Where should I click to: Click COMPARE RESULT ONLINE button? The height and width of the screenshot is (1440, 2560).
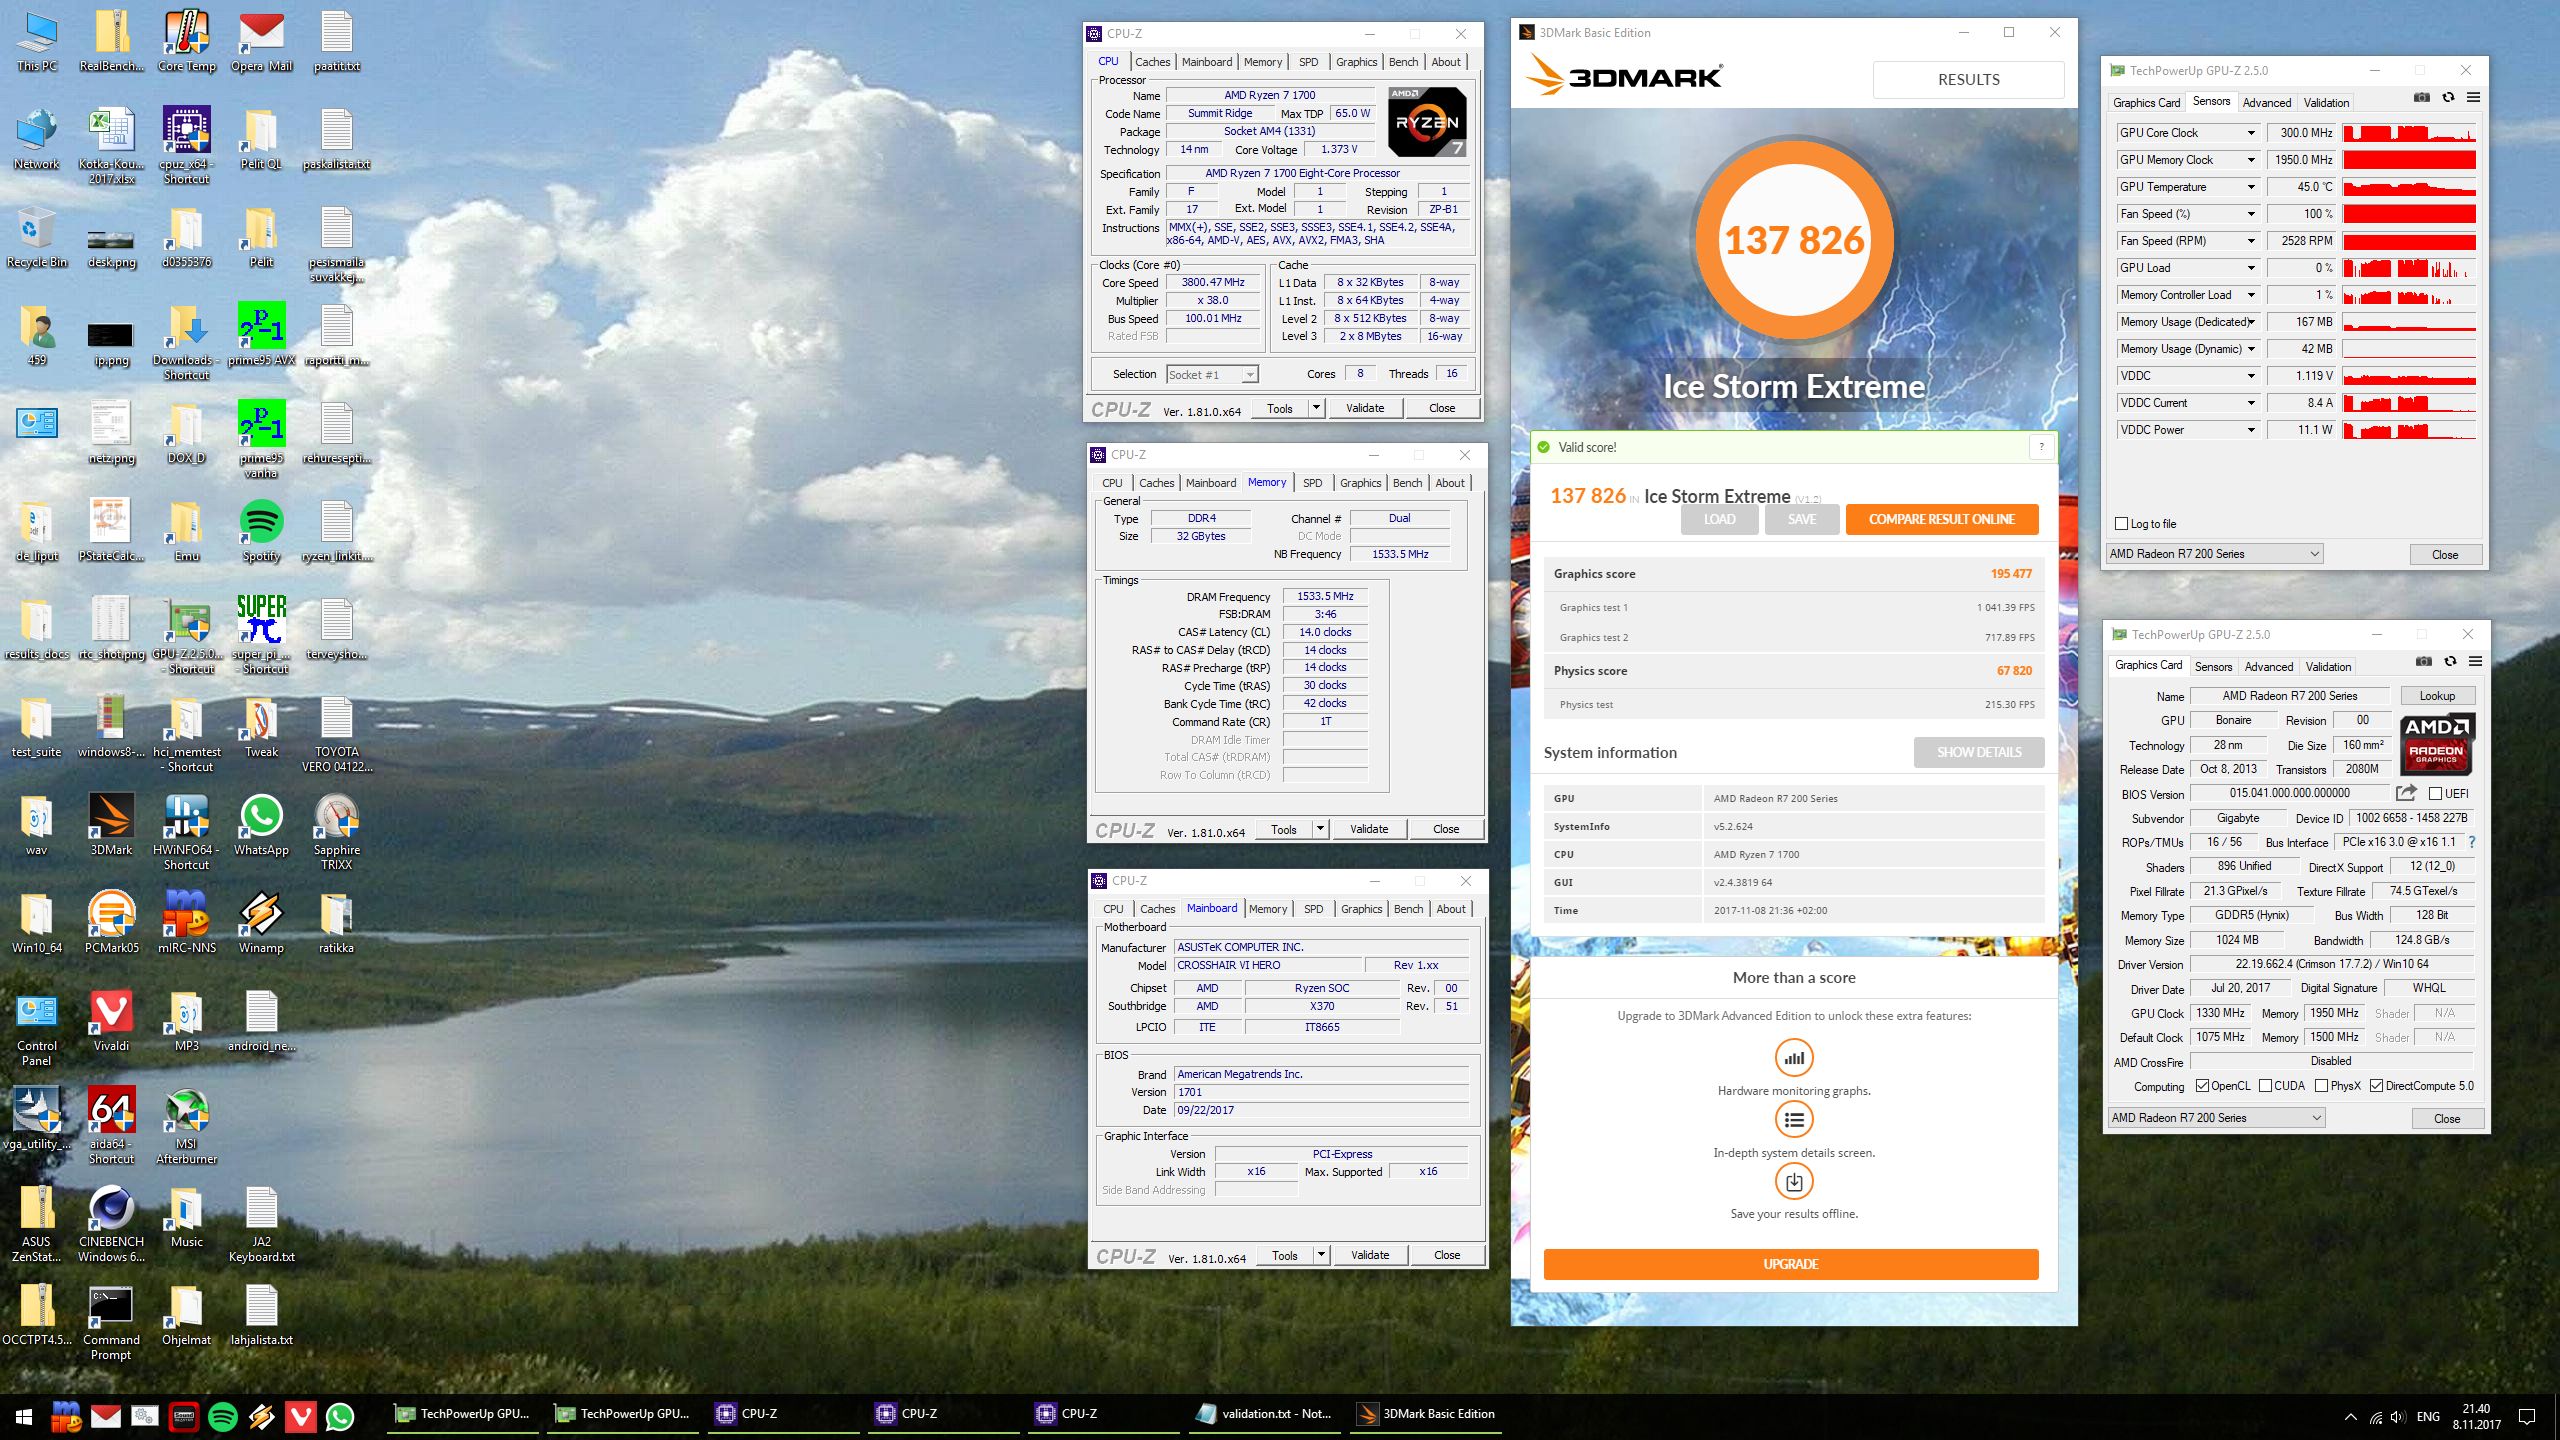(x=1941, y=519)
